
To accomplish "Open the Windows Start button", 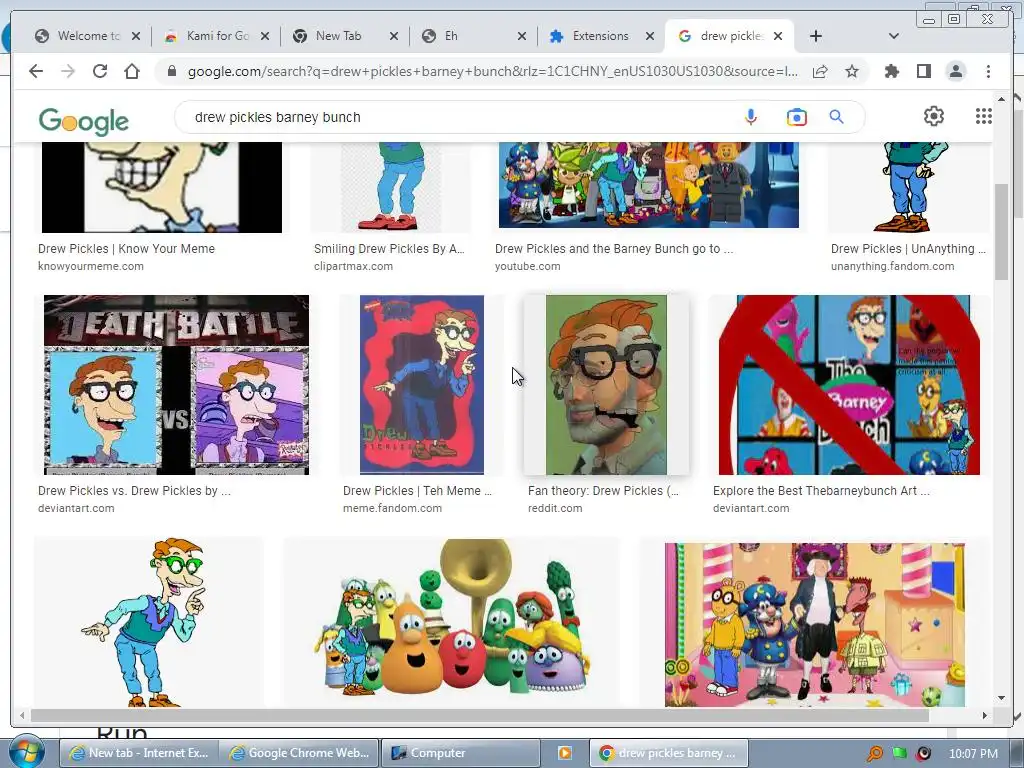I will tap(26, 752).
